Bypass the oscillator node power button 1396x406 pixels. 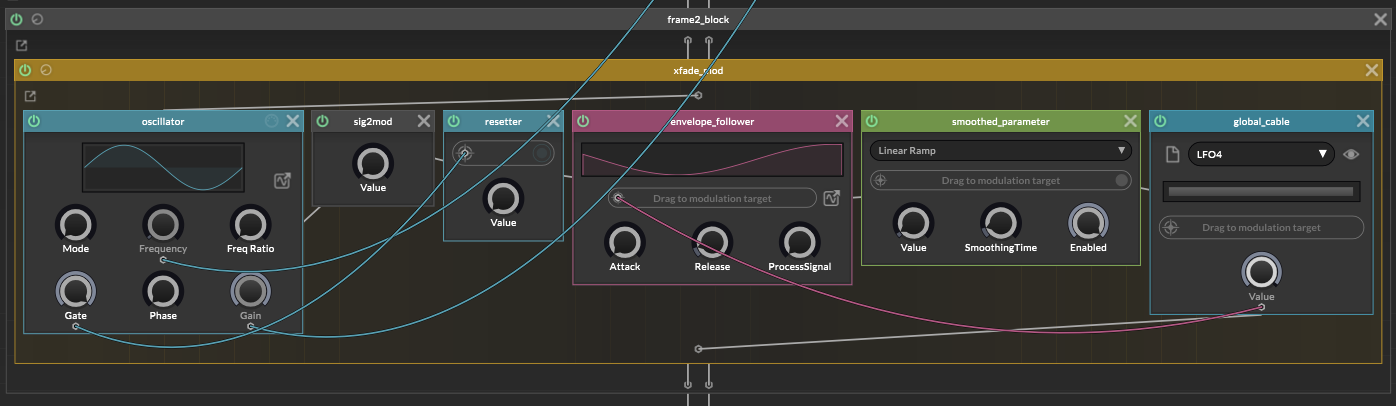(x=34, y=121)
